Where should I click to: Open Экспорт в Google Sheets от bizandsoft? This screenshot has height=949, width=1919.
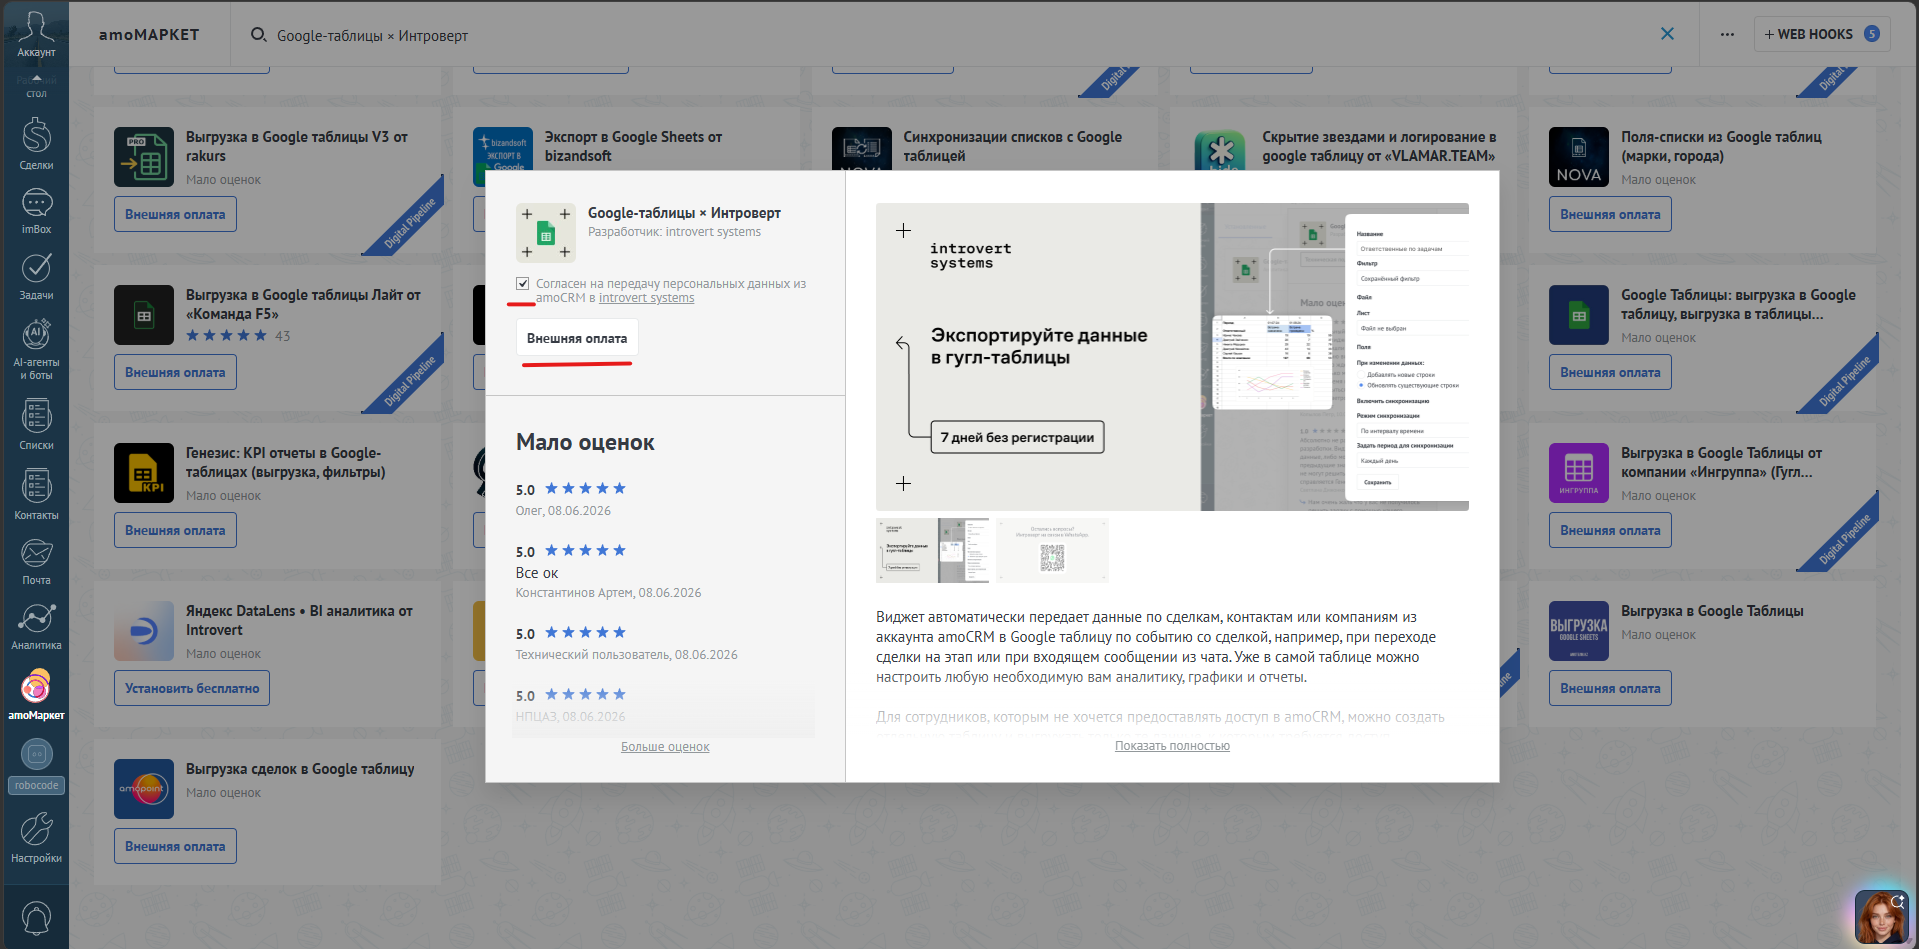[x=633, y=146]
